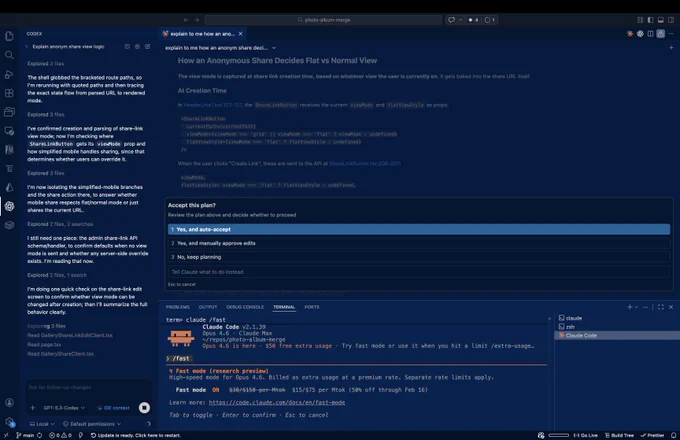
Task: Start a new Codex chat with compose icon
Action: pos(147,46)
